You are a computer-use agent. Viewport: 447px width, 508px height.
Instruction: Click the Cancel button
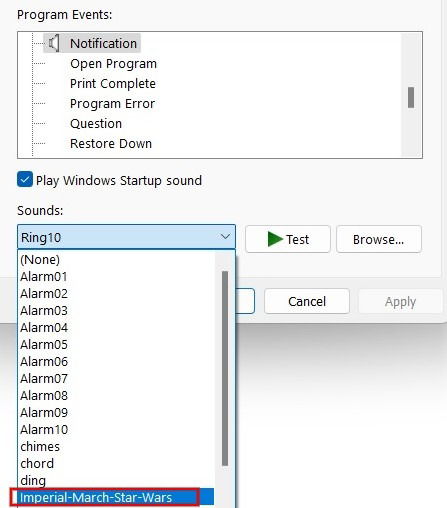[x=307, y=301]
